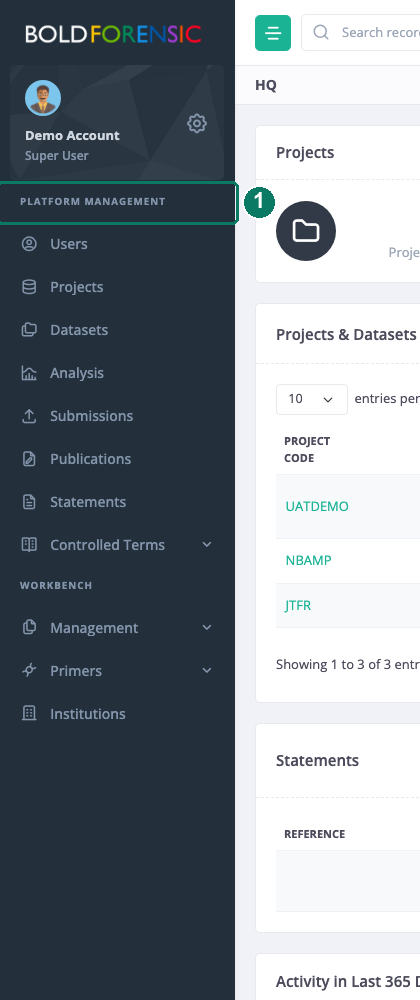Click the Institutions building icon
Screen dimensions: 420x1000
pyautogui.click(x=29, y=714)
